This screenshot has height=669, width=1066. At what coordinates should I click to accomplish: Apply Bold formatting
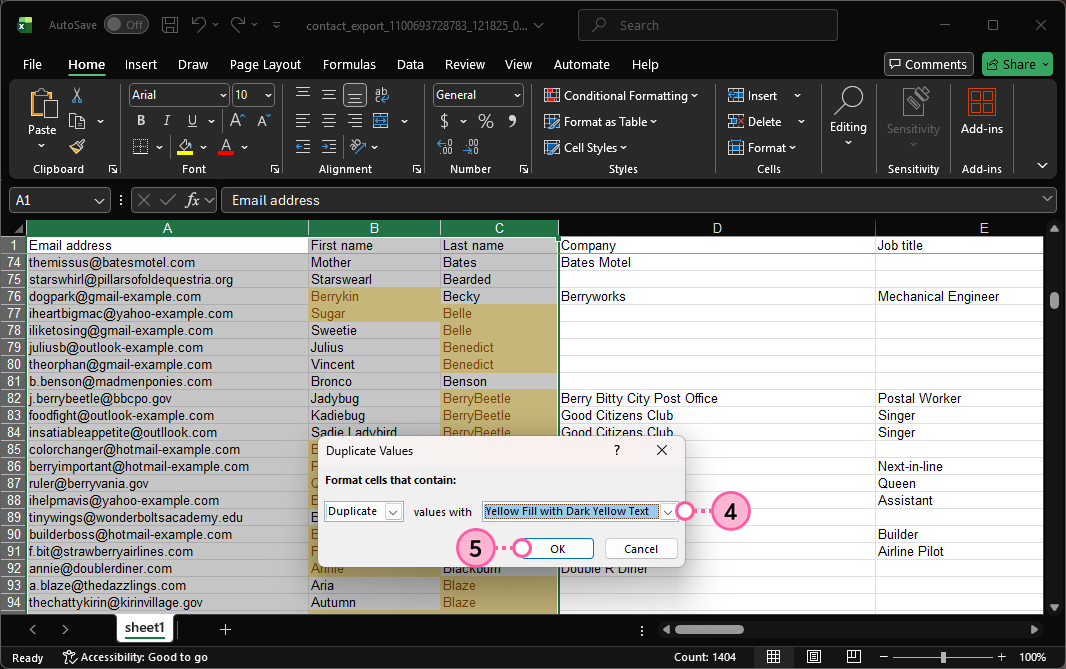(x=141, y=121)
